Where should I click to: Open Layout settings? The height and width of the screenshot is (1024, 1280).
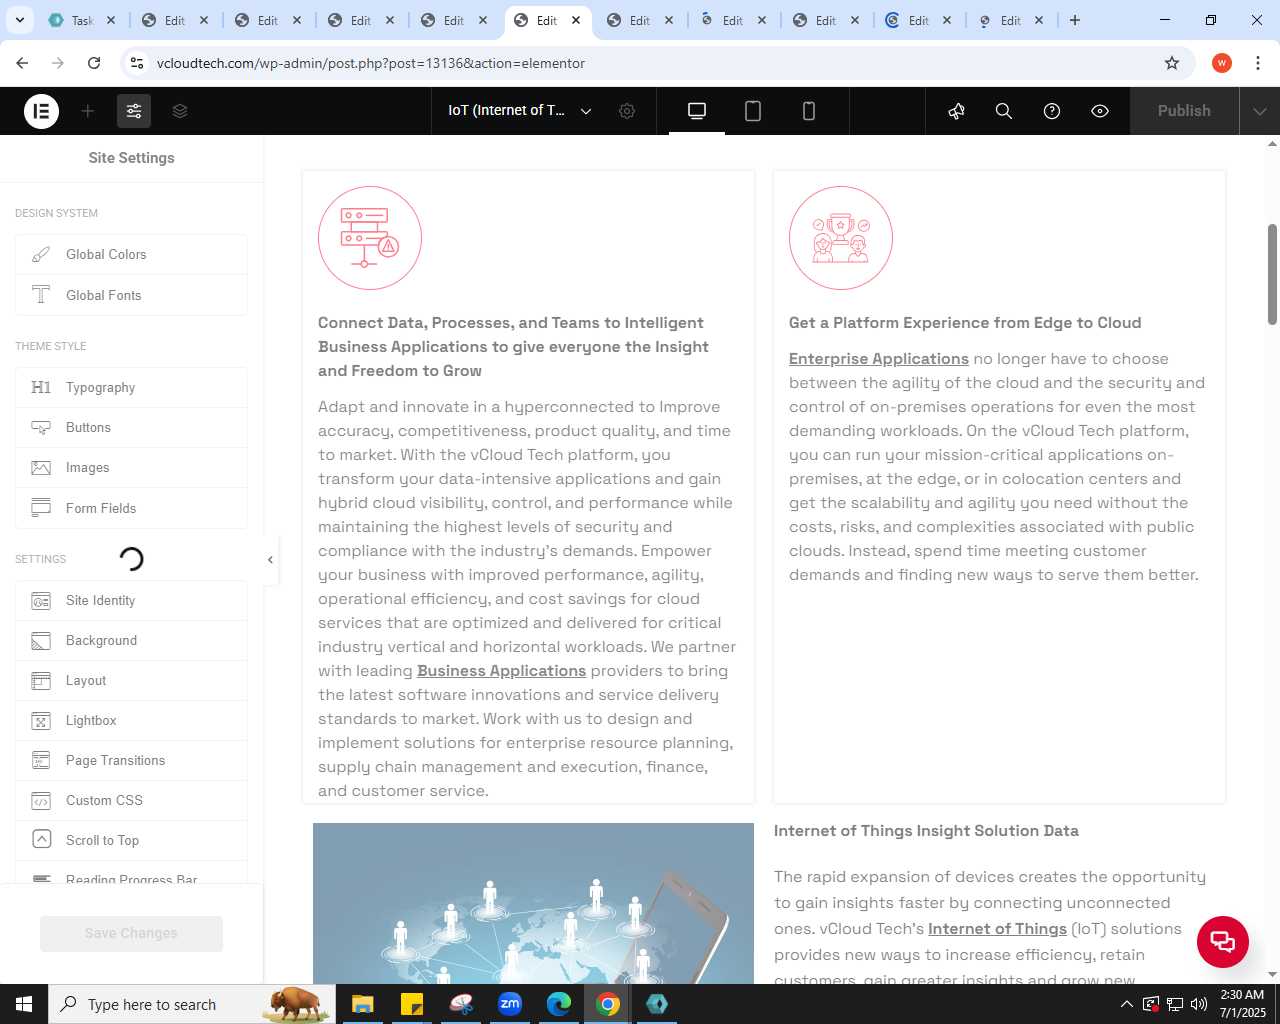[131, 681]
